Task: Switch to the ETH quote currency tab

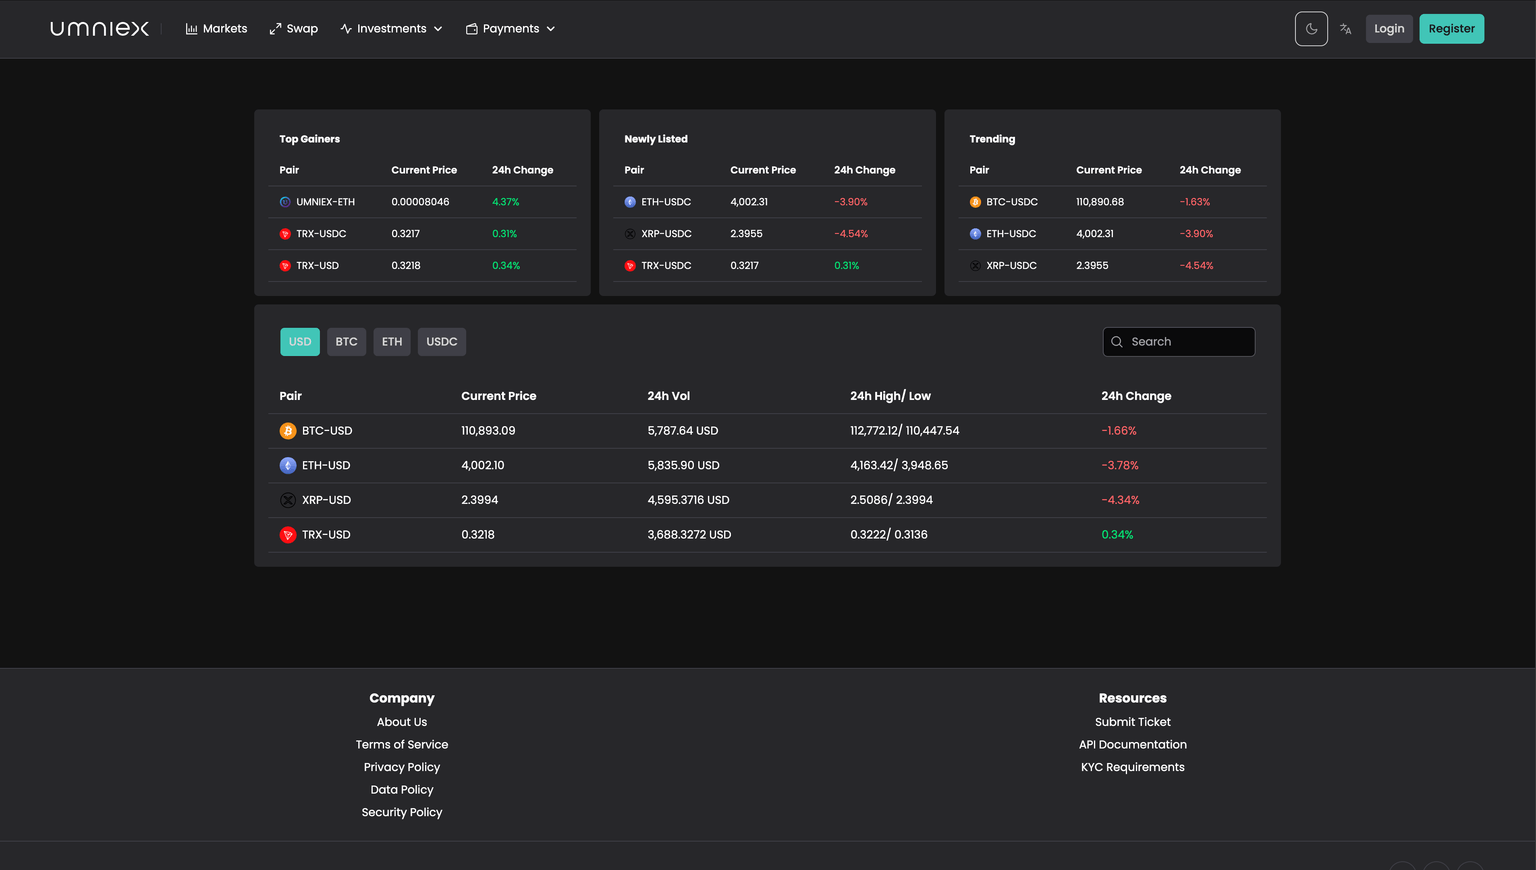Action: click(391, 341)
